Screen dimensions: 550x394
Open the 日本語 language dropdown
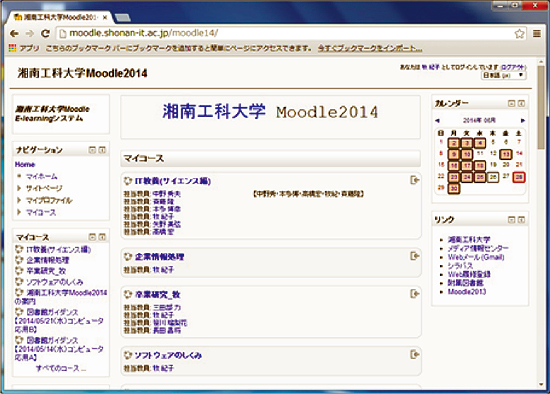(x=503, y=75)
